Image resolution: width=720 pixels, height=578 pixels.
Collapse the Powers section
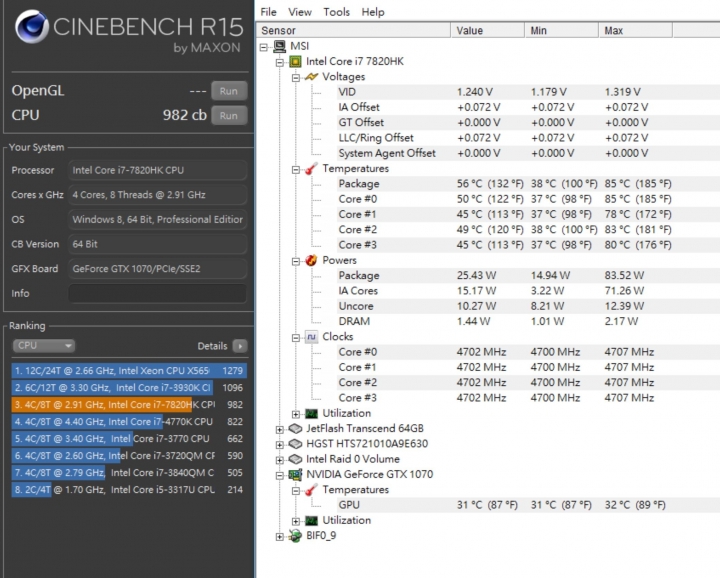pos(296,262)
